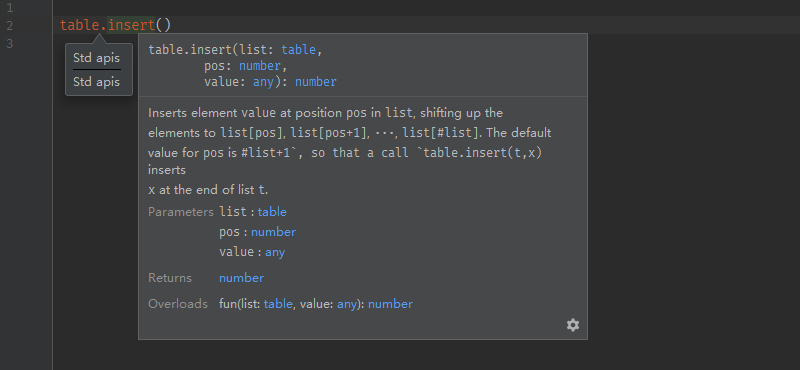The width and height of the screenshot is (800, 370).
Task: Click line number 2 in gutter
Action: 10,25
